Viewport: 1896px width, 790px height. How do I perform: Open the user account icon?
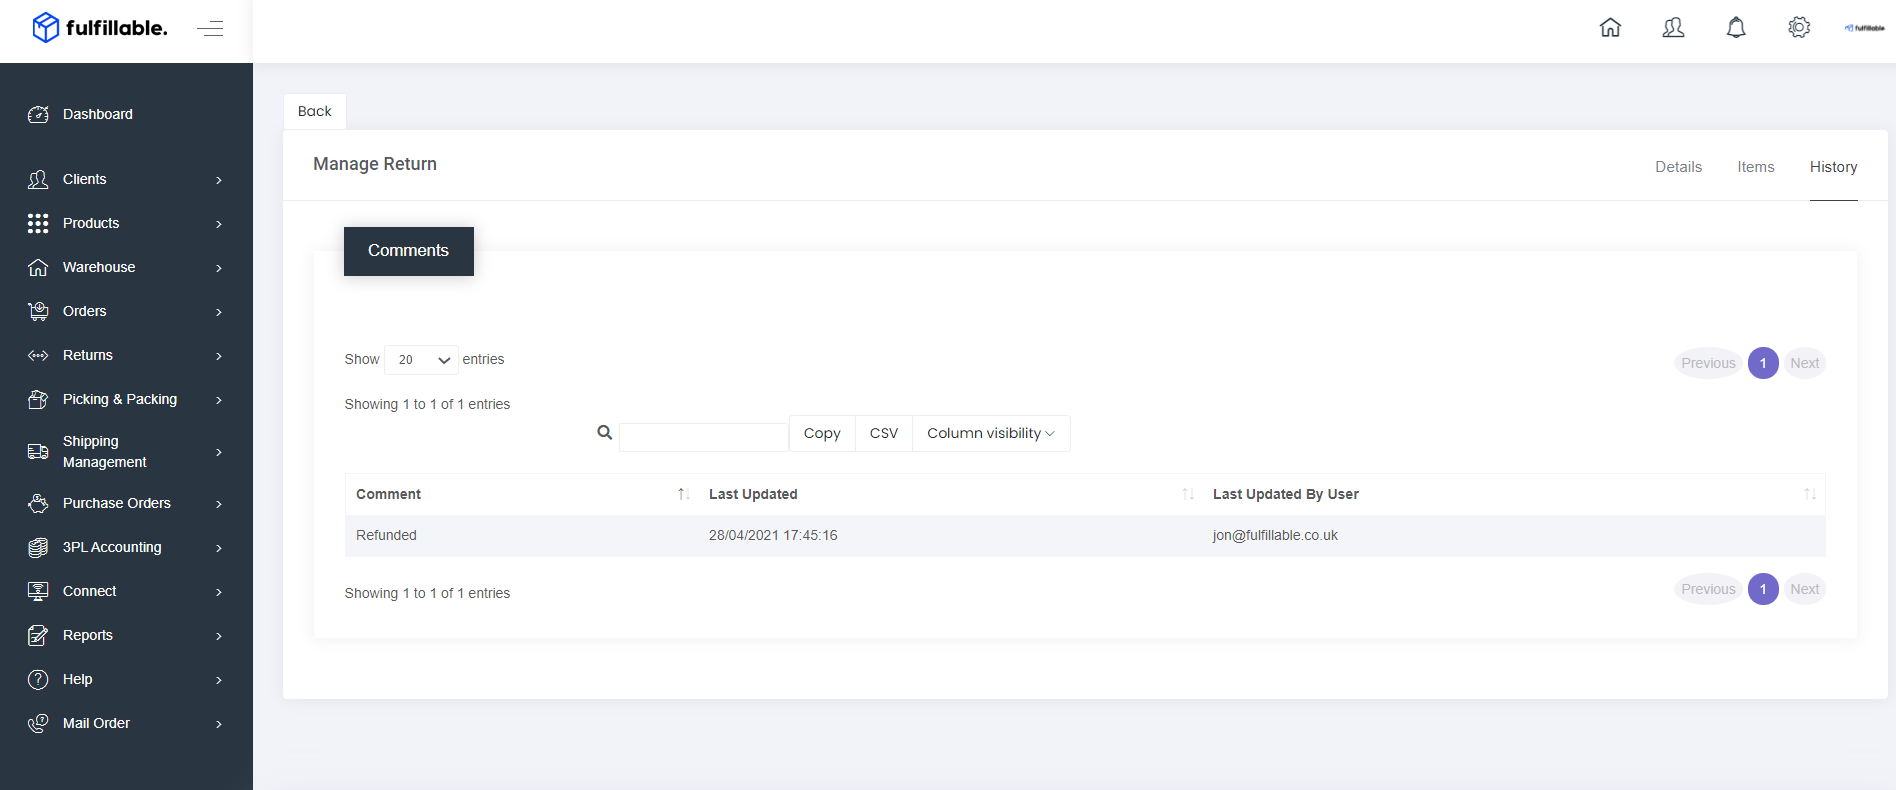(1673, 28)
